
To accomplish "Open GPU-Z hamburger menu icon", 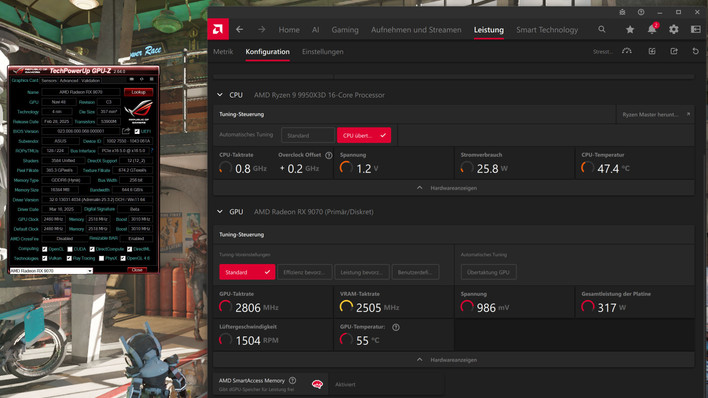I will coord(152,80).
